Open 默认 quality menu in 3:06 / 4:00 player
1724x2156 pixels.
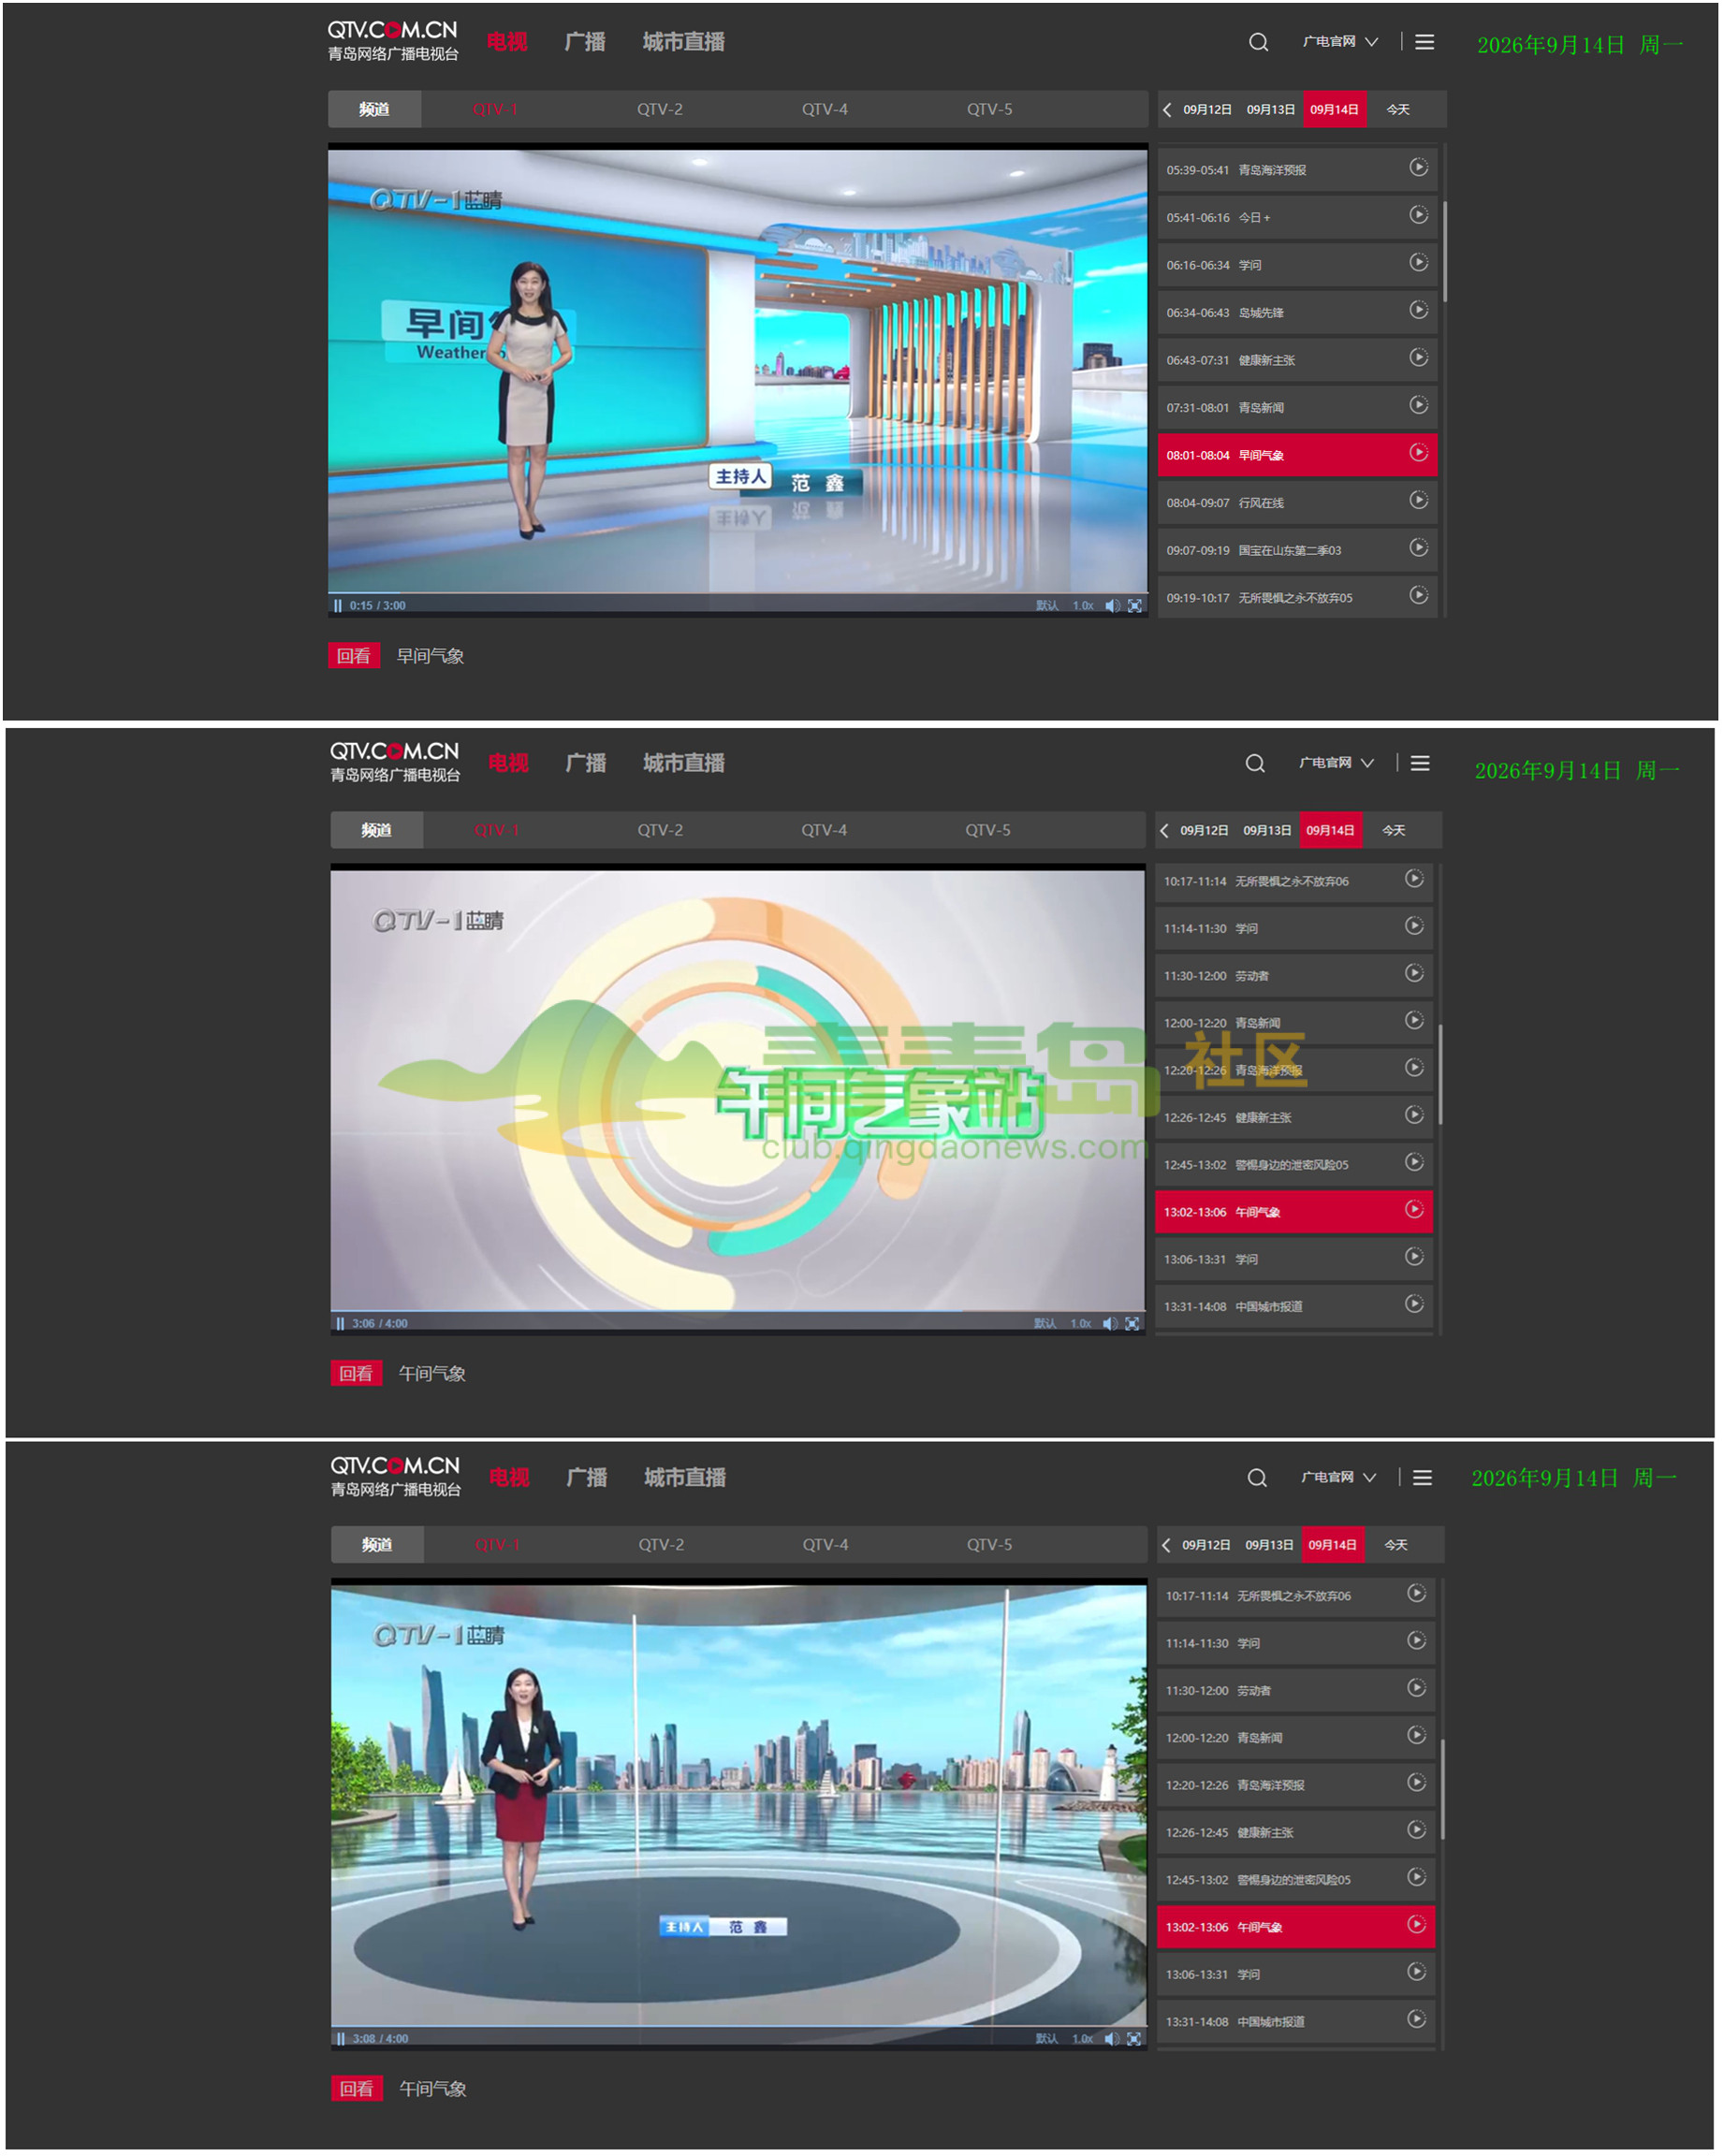tap(1045, 1324)
